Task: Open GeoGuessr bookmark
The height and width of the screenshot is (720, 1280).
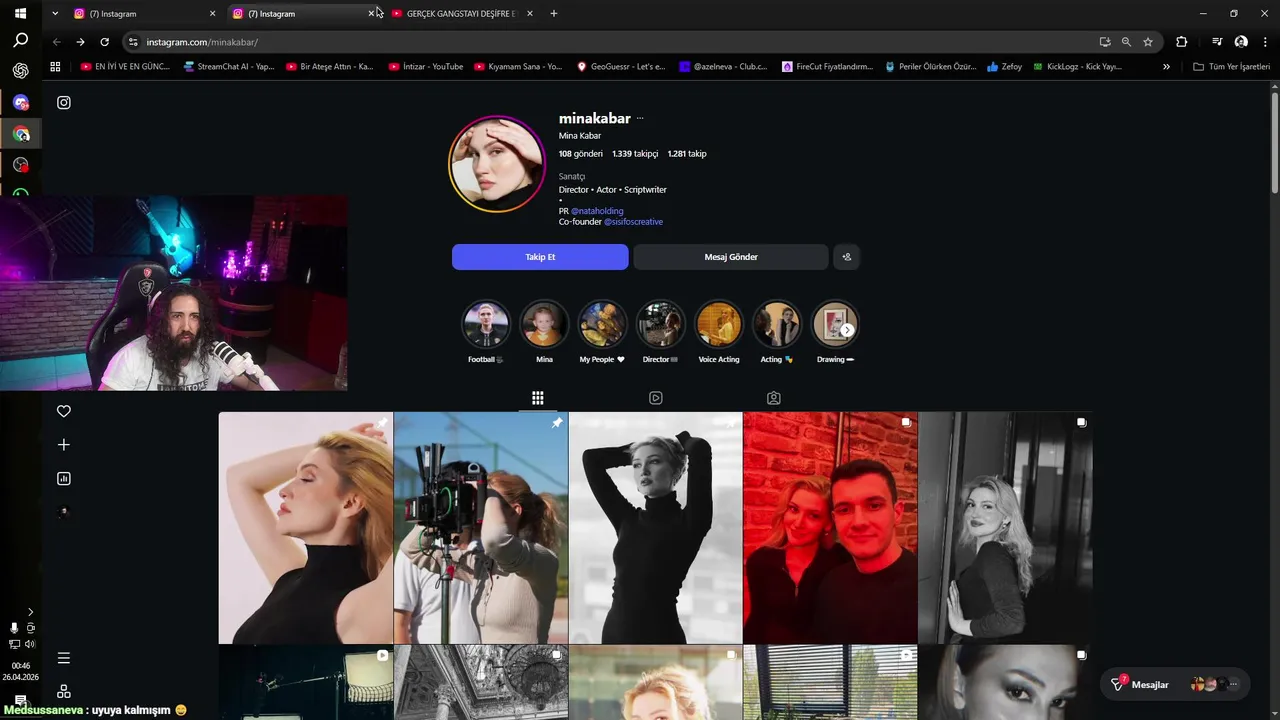Action: pyautogui.click(x=621, y=67)
